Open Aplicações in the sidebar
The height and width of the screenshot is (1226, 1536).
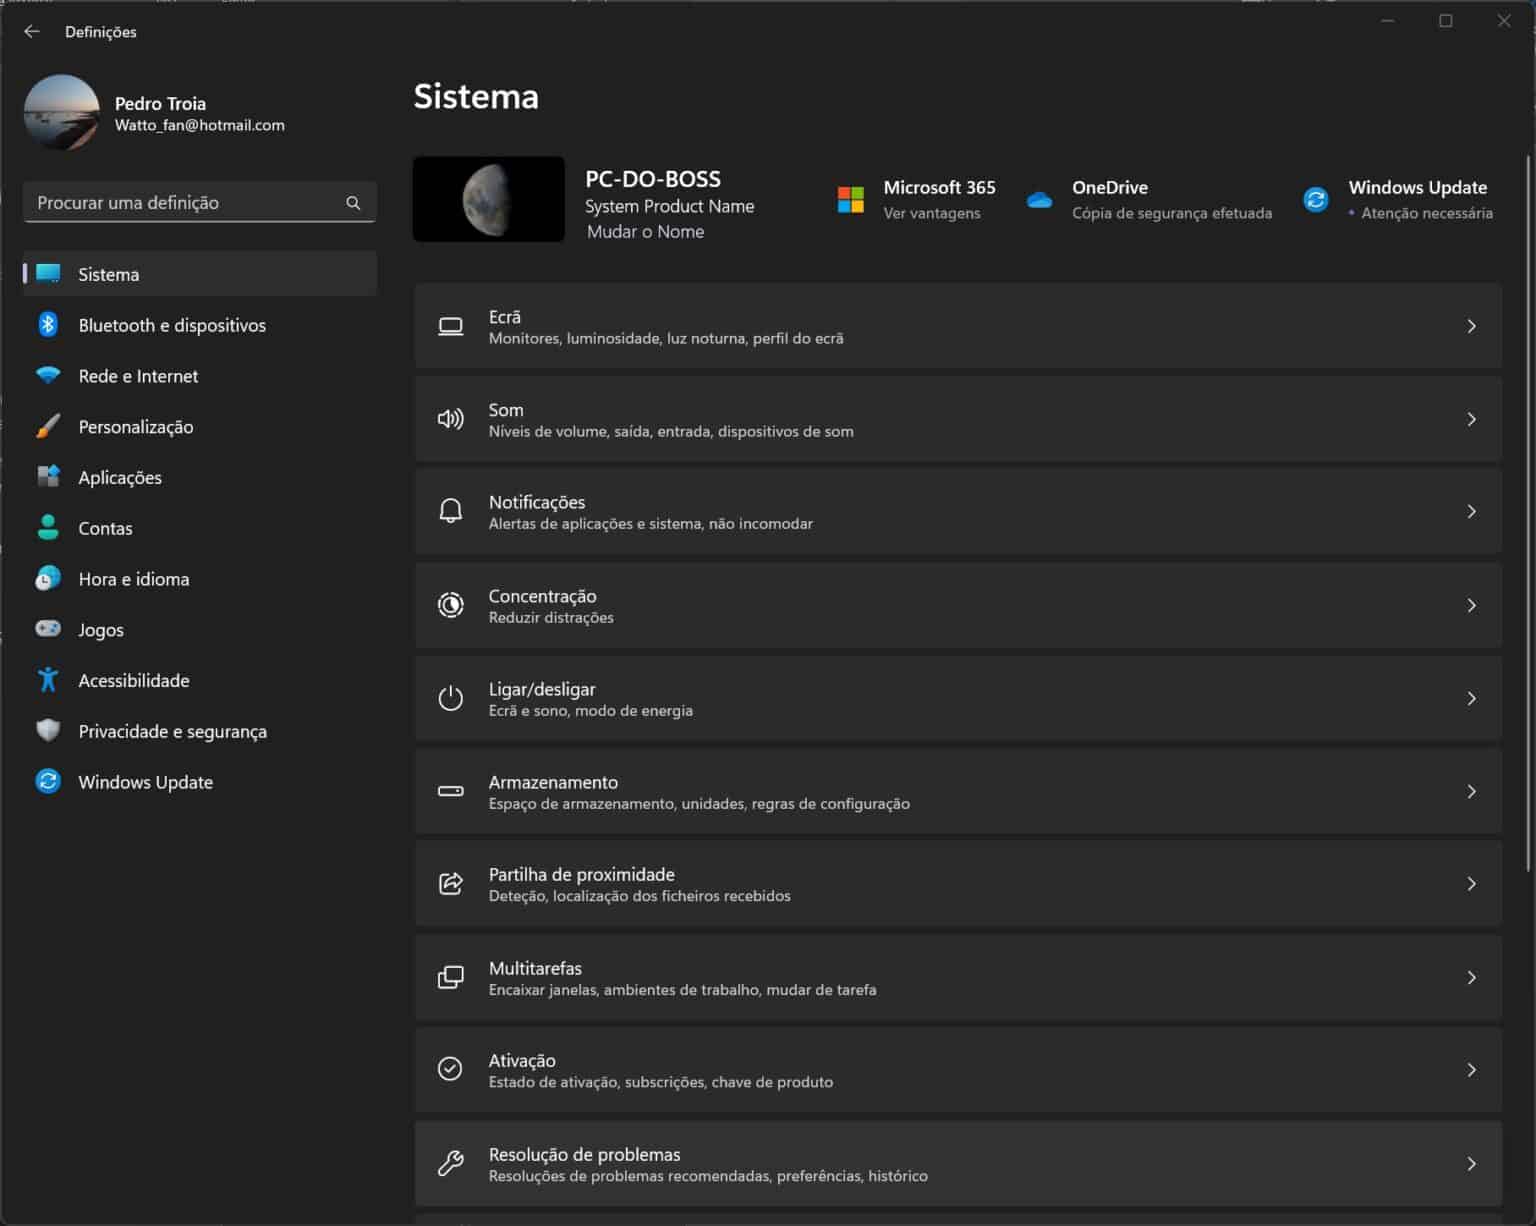120,478
